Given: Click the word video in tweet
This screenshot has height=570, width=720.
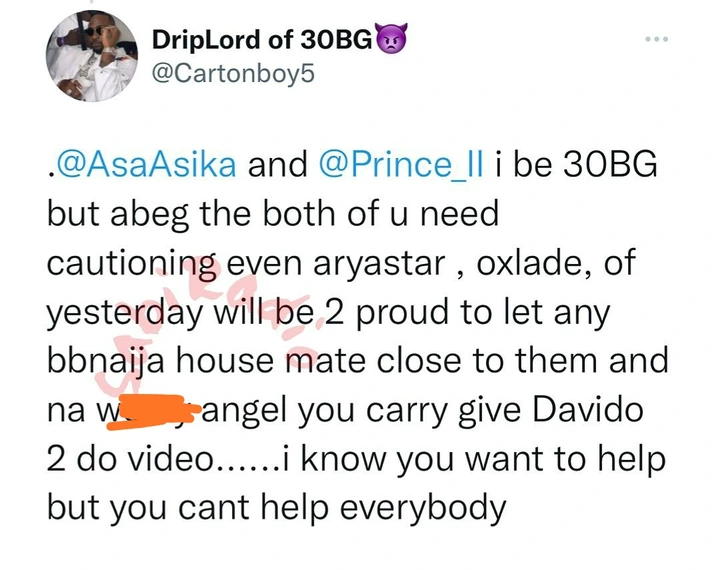Looking at the screenshot, I should [170, 459].
